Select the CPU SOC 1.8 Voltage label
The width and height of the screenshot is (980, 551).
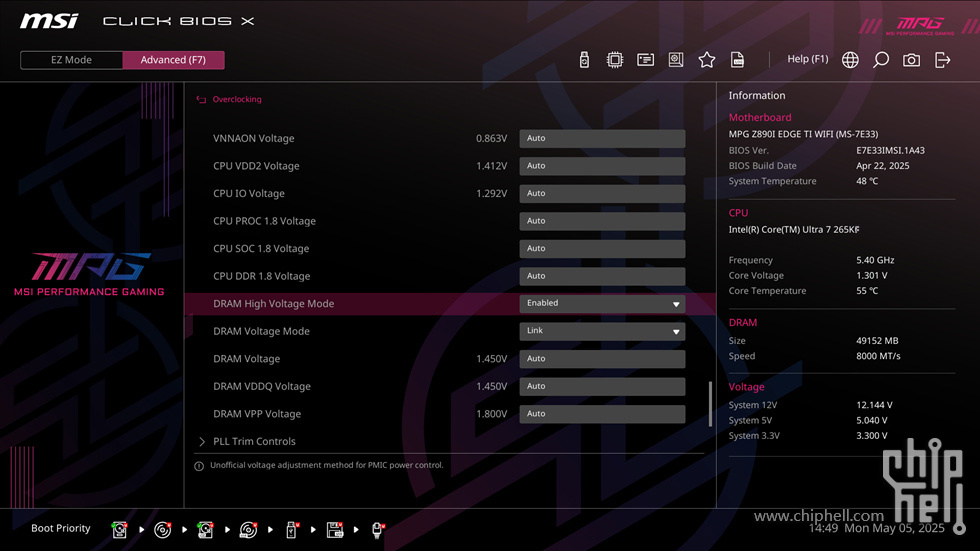261,249
